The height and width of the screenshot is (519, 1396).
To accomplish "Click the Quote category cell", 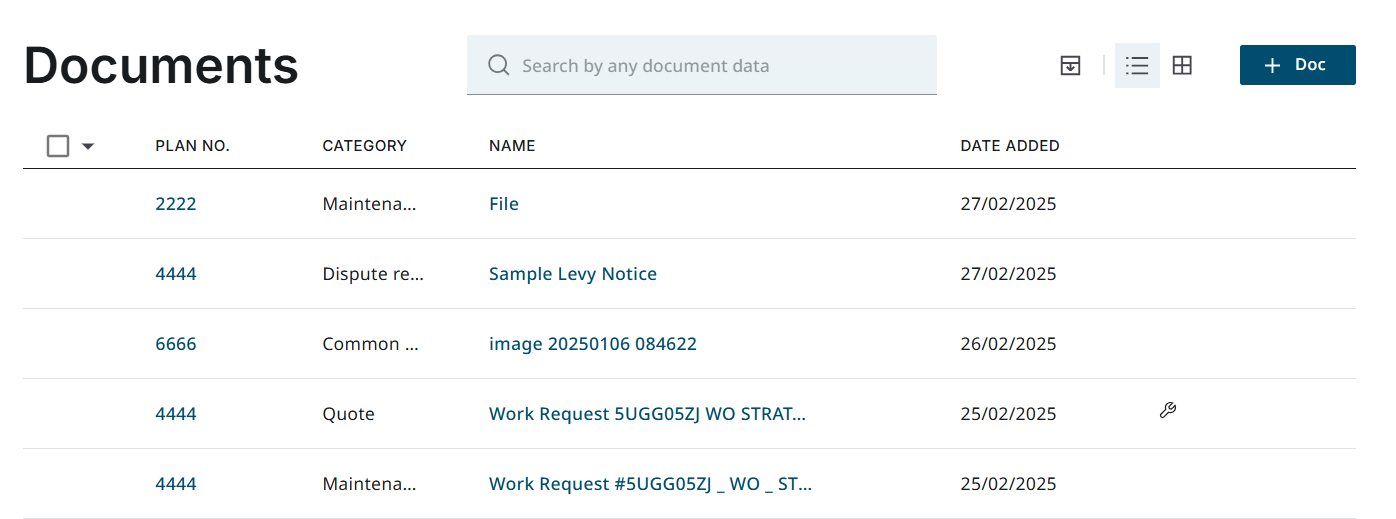I will pos(348,414).
